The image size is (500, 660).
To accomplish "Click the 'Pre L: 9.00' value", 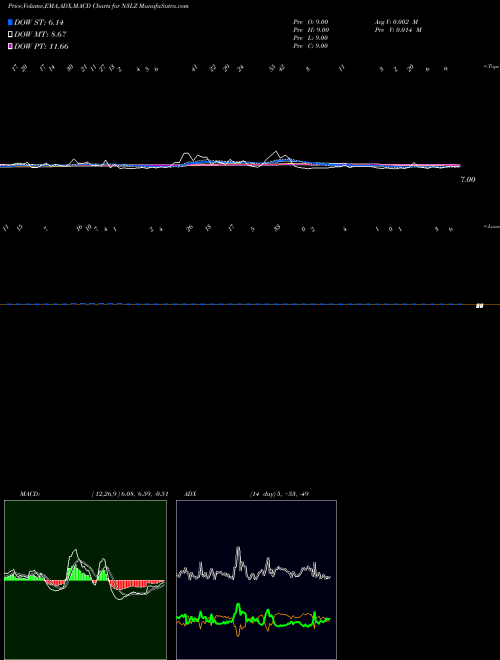I will pyautogui.click(x=311, y=38).
